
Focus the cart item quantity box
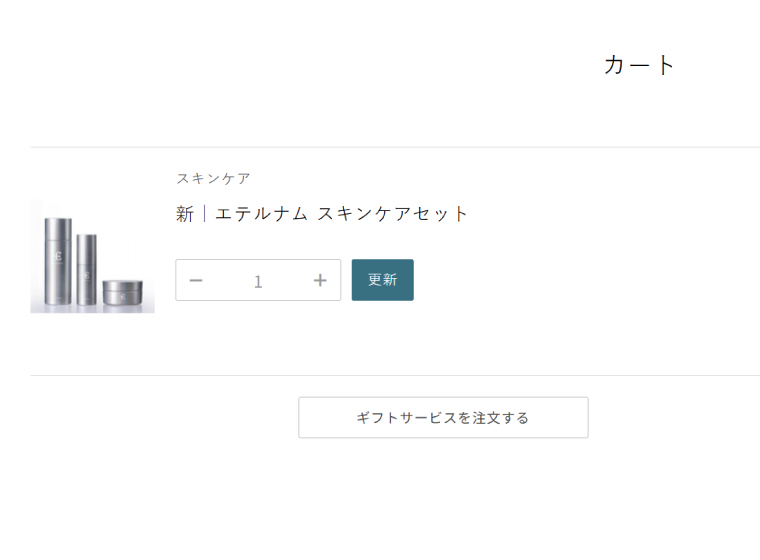coord(258,281)
